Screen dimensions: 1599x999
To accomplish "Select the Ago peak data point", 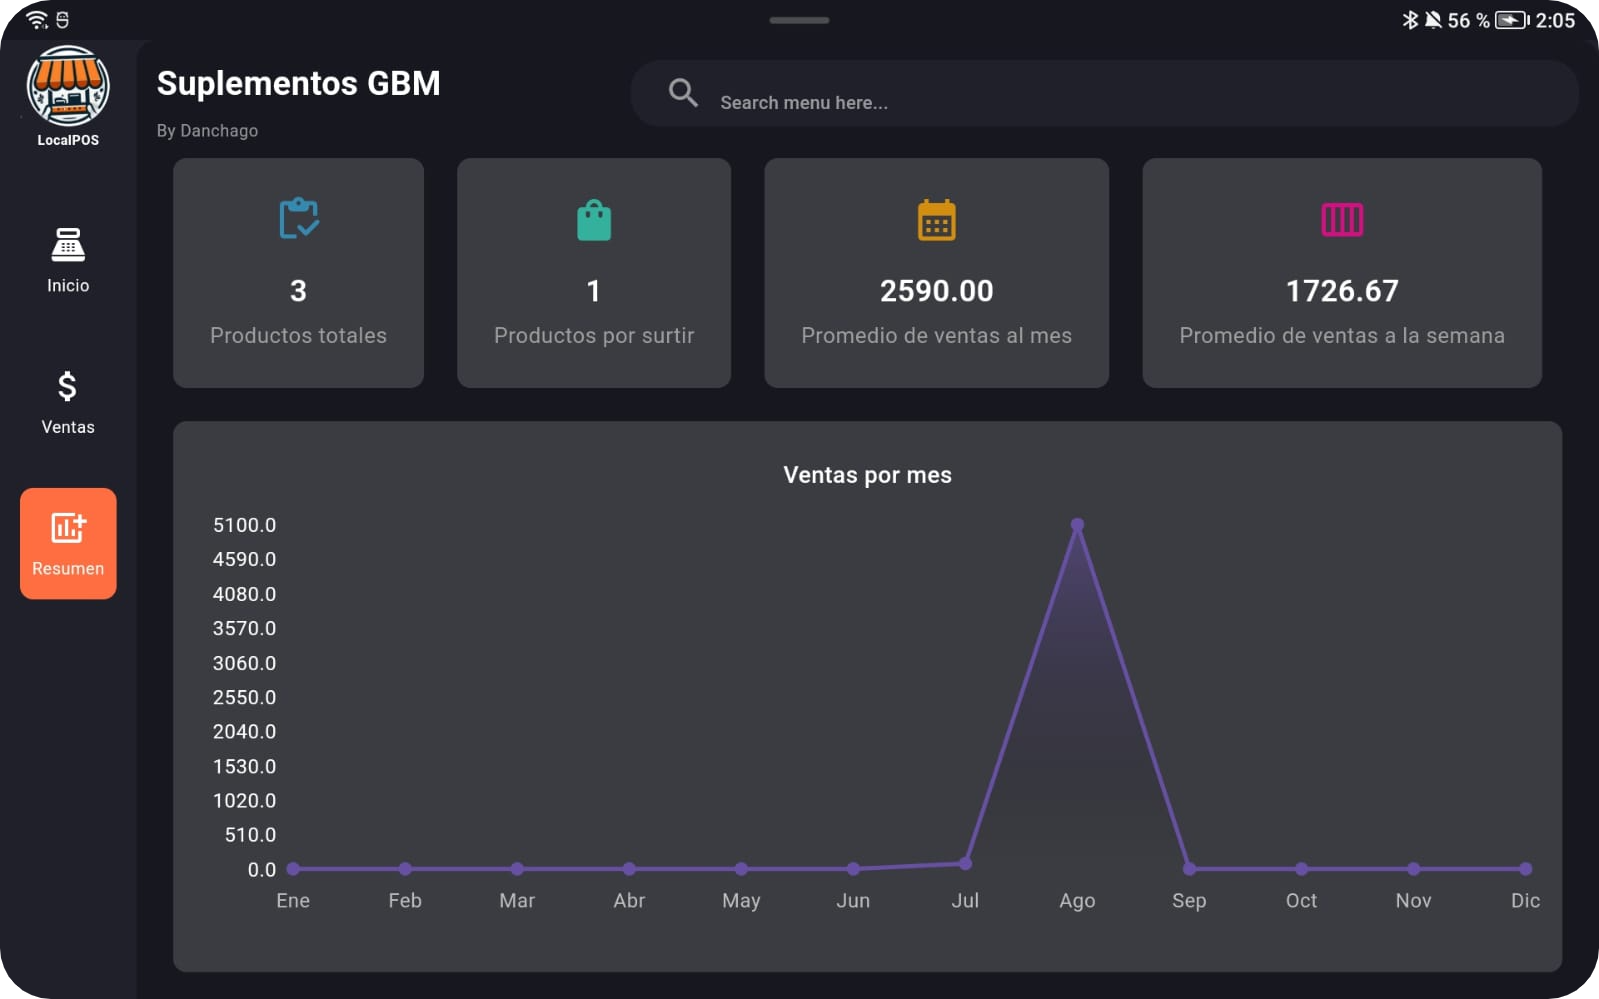I will coord(1077,525).
